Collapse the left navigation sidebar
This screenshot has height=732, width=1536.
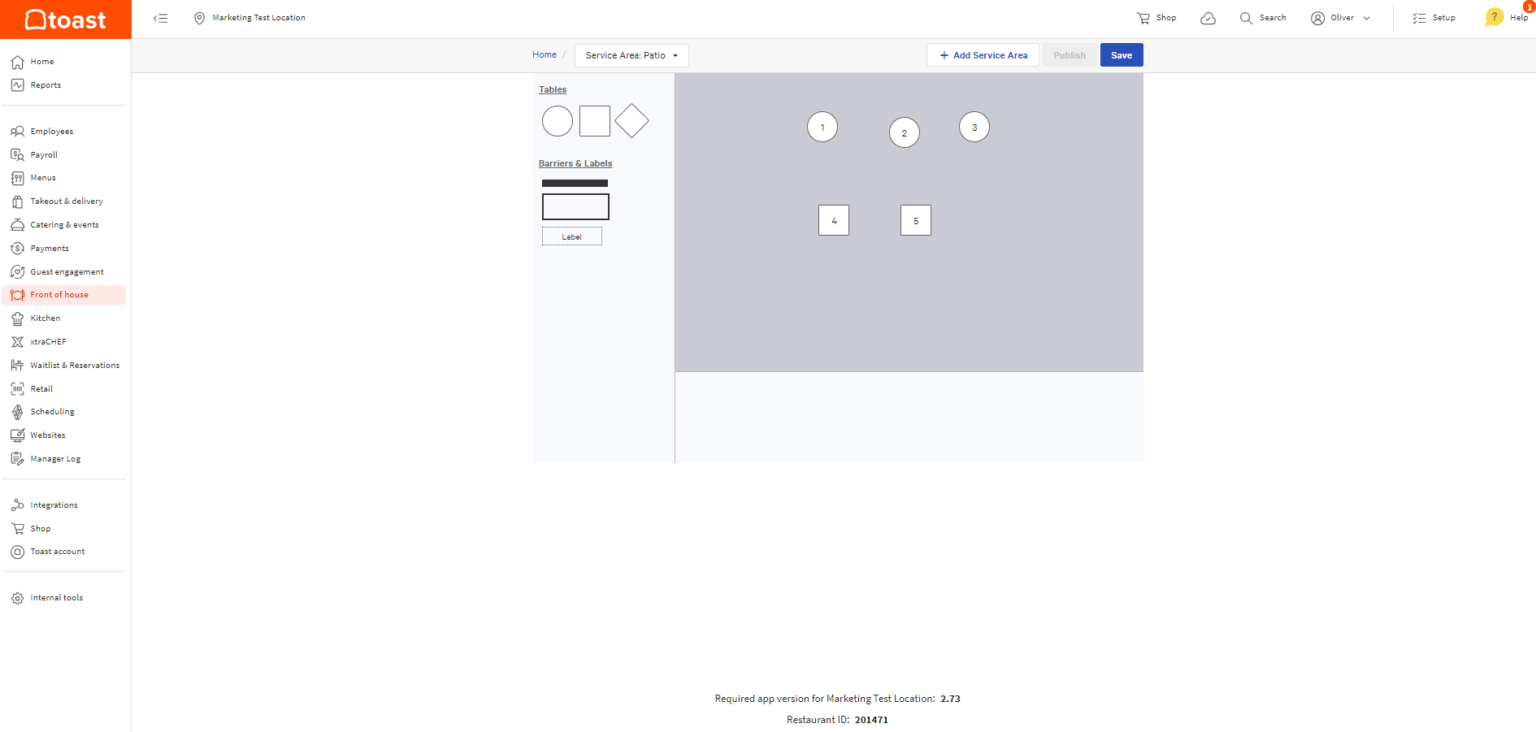tap(161, 17)
